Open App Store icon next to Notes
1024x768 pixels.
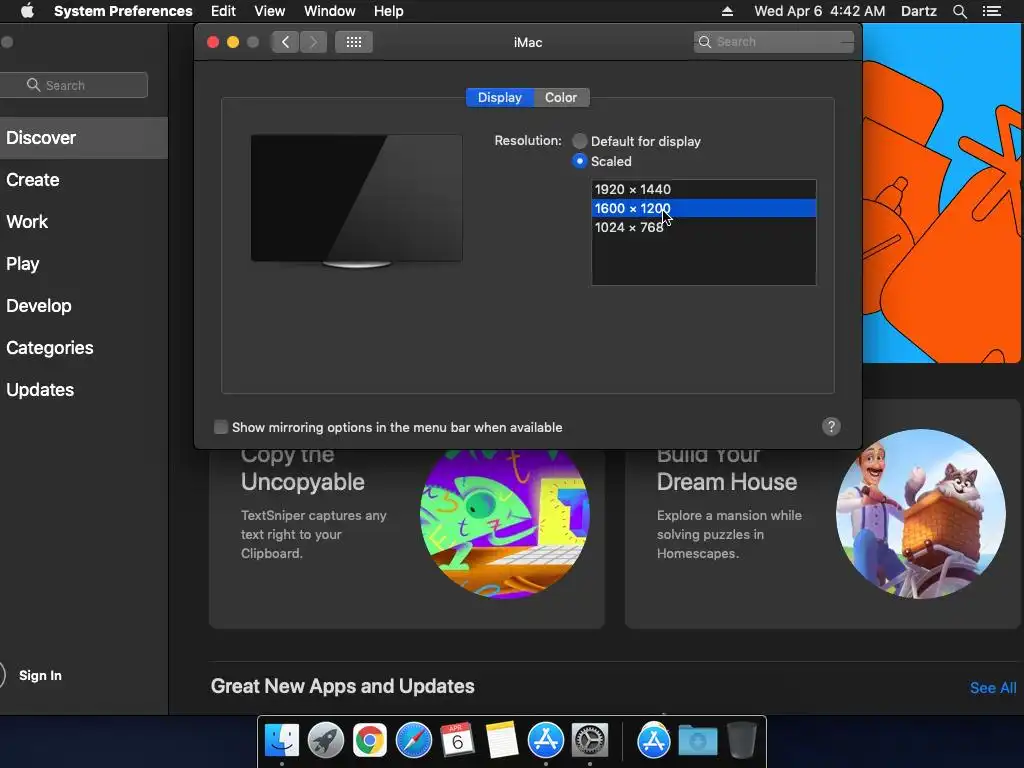[545, 741]
